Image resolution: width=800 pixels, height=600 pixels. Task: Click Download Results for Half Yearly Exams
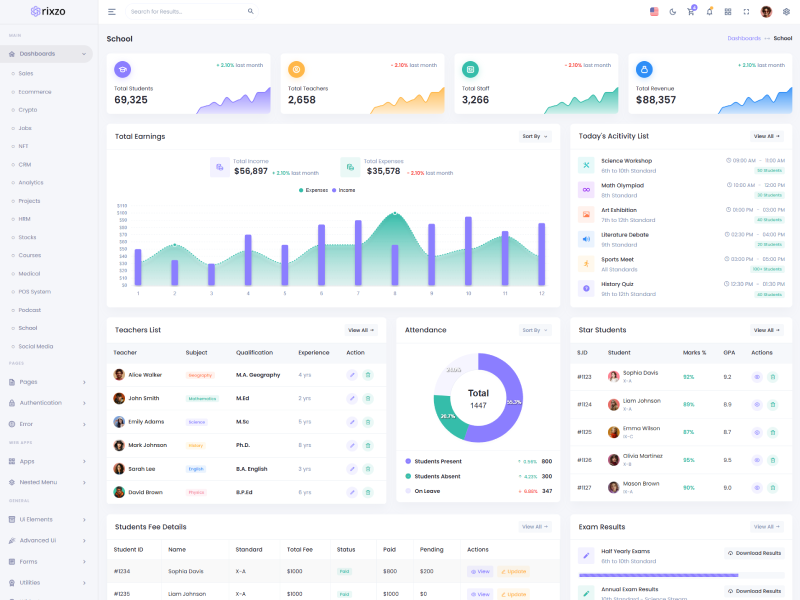point(754,553)
